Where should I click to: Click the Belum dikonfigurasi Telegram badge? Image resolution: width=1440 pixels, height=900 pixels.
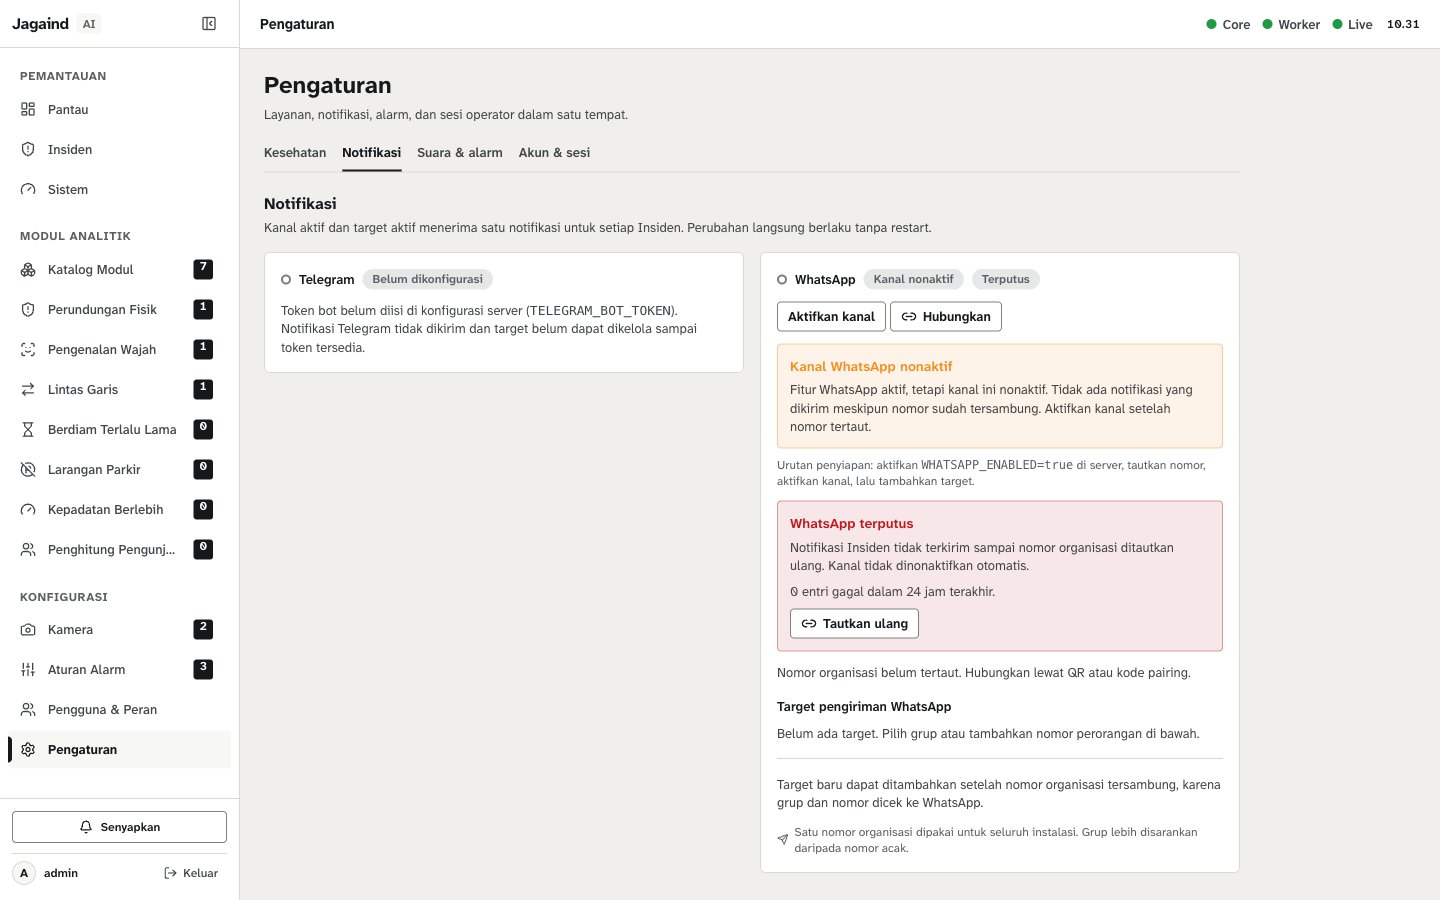(x=428, y=279)
